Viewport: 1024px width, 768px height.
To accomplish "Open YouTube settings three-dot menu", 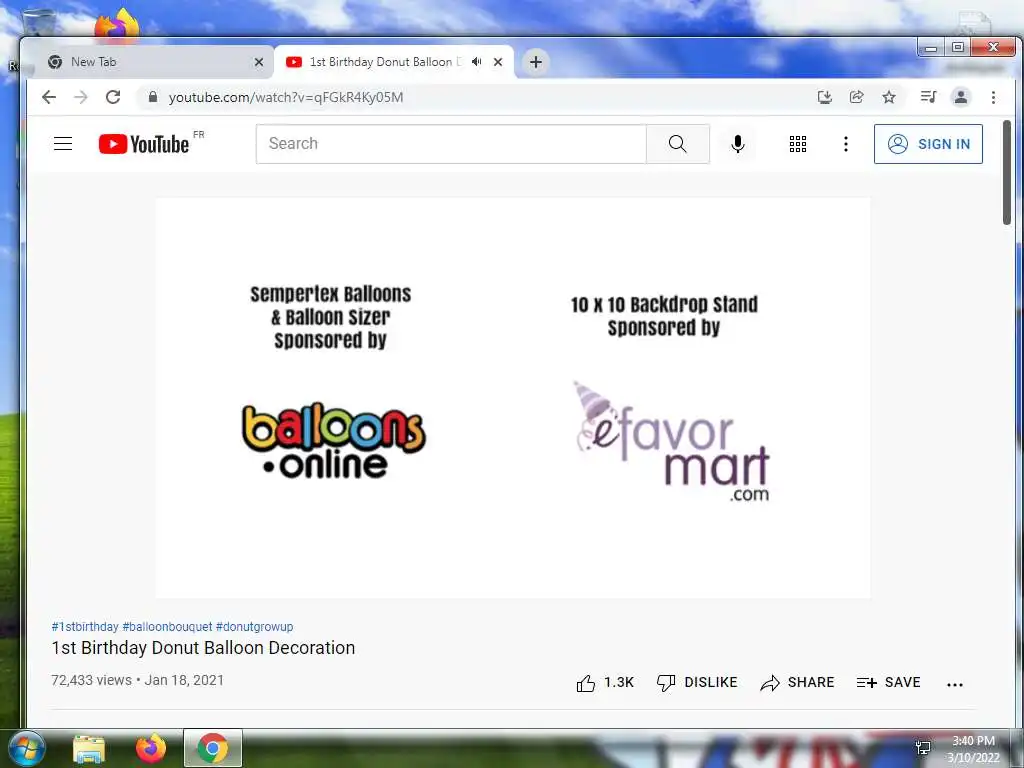I will [846, 144].
